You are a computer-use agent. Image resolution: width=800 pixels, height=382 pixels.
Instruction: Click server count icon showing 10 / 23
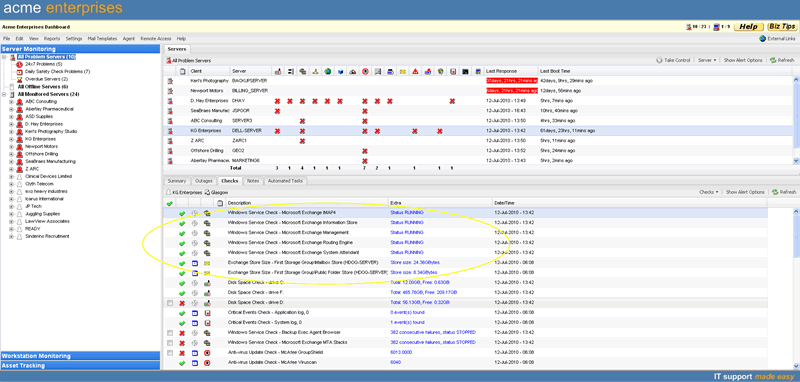(690, 27)
